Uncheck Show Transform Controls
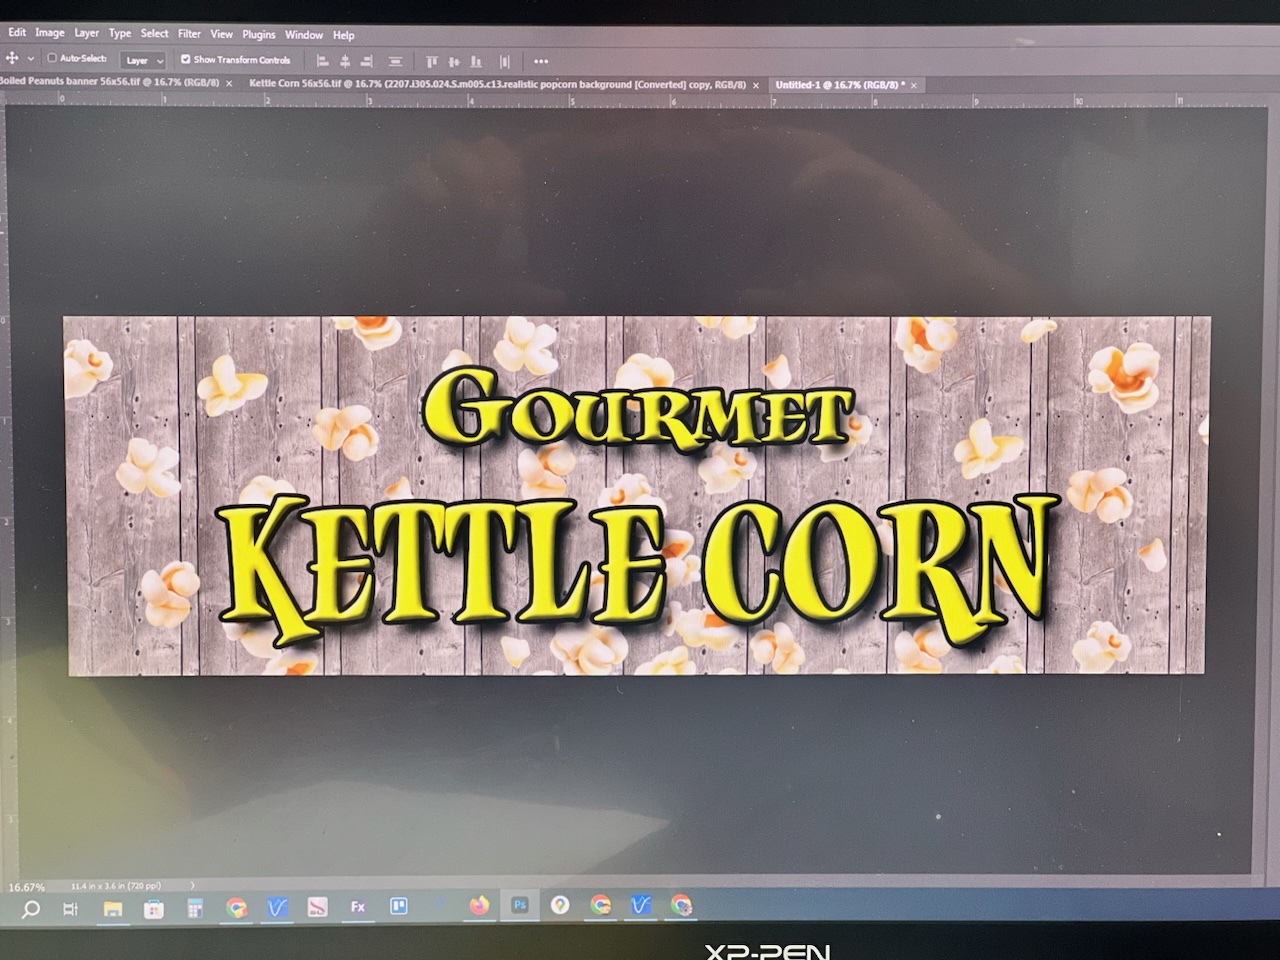 (x=185, y=59)
